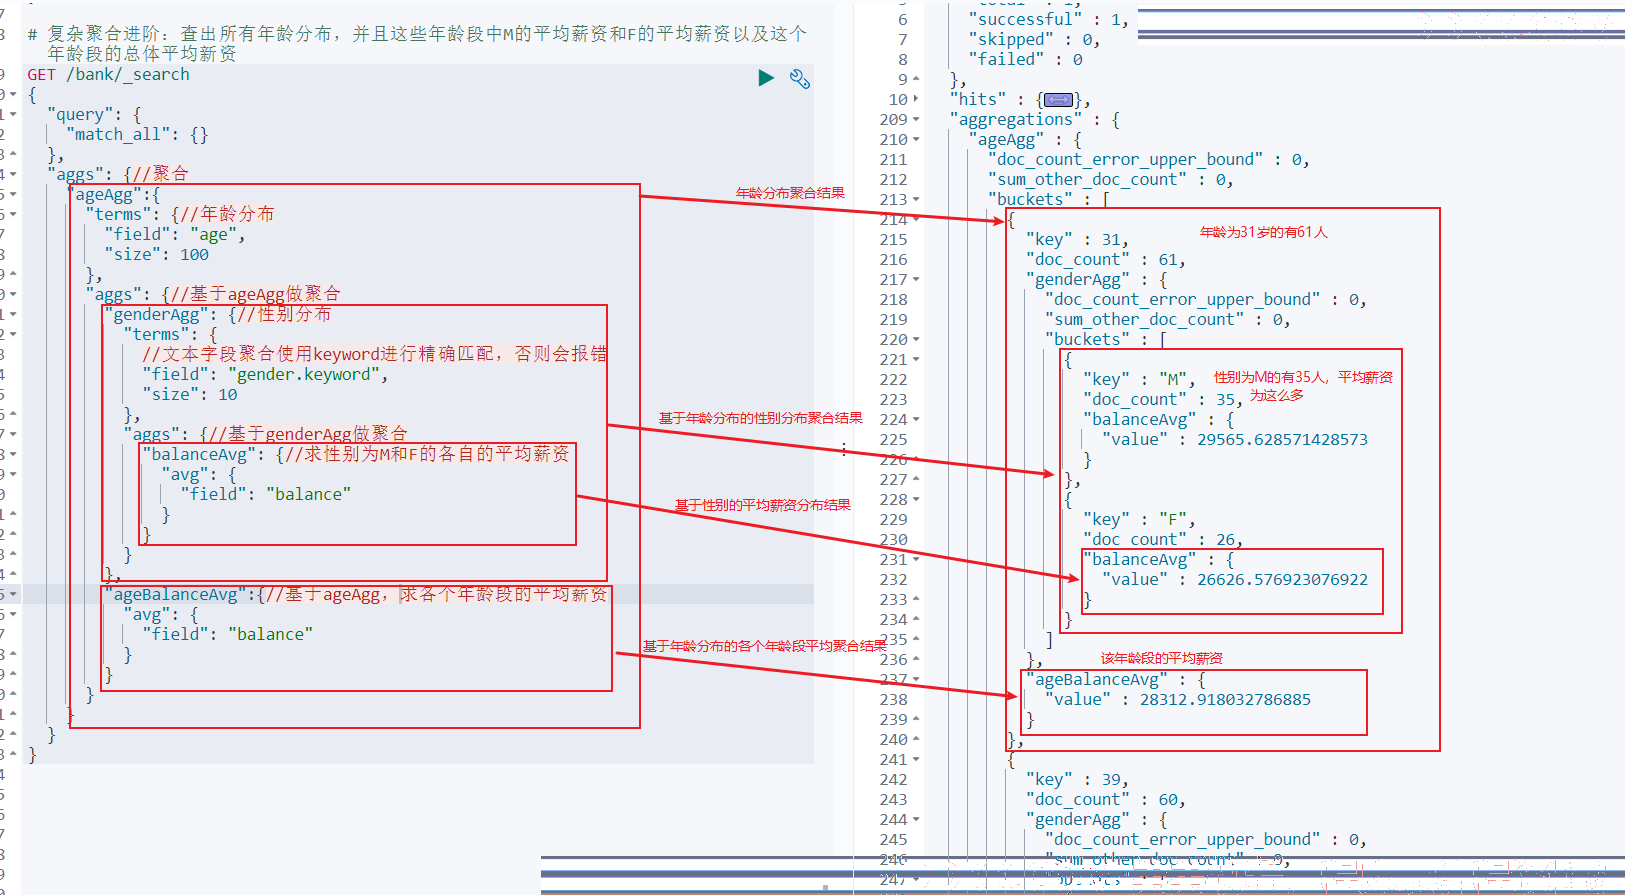The width and height of the screenshot is (1625, 895).
Task: Click the fold-end marker at response line 240
Action: 917,739
